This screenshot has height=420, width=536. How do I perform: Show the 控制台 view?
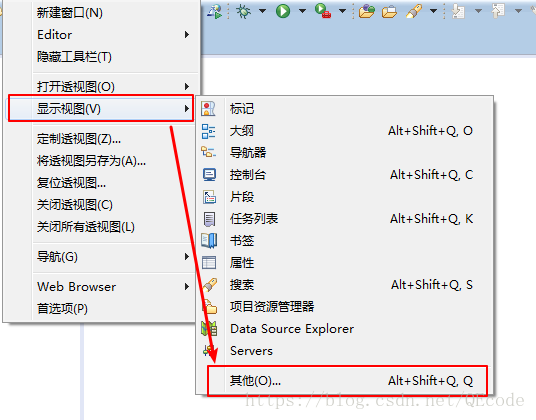pos(345,175)
